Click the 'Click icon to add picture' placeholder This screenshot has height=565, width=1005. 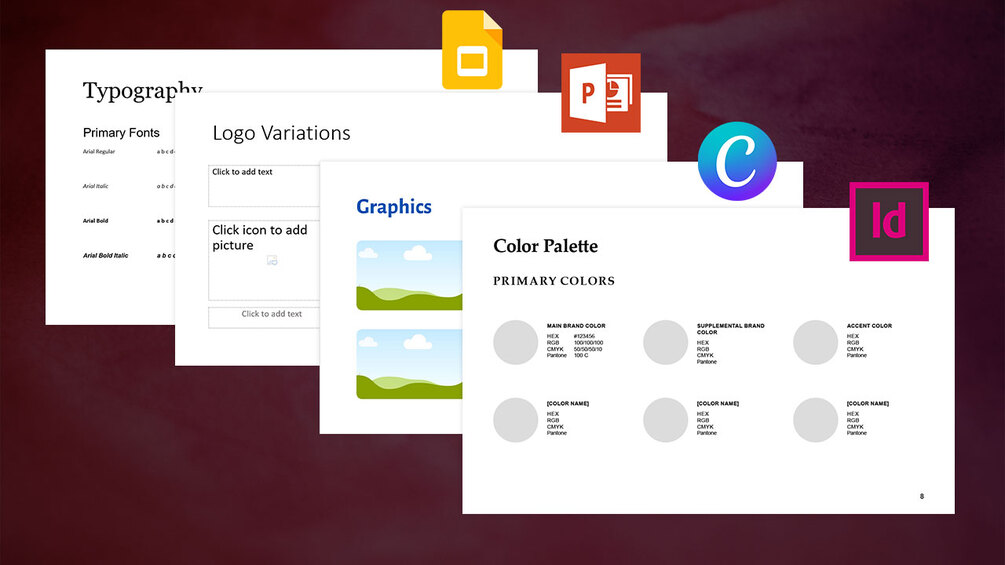(264, 260)
